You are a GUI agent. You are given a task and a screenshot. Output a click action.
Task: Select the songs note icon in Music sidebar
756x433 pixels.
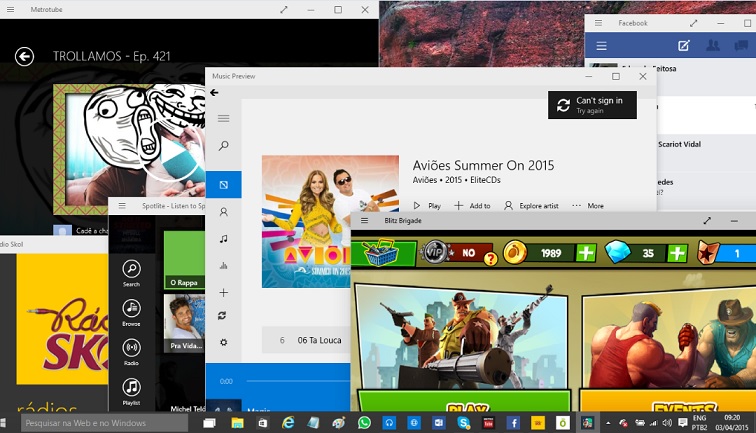click(223, 239)
